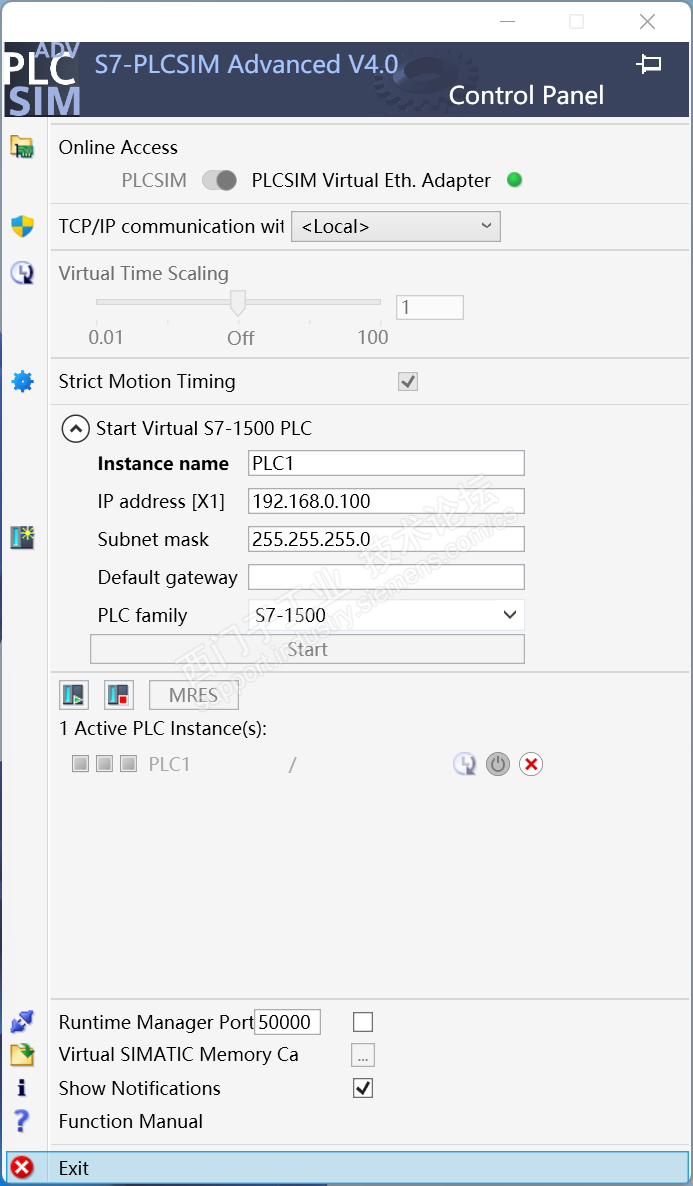Click the Runtime Manager Port 50000 field
This screenshot has width=693, height=1186.
[x=287, y=1023]
